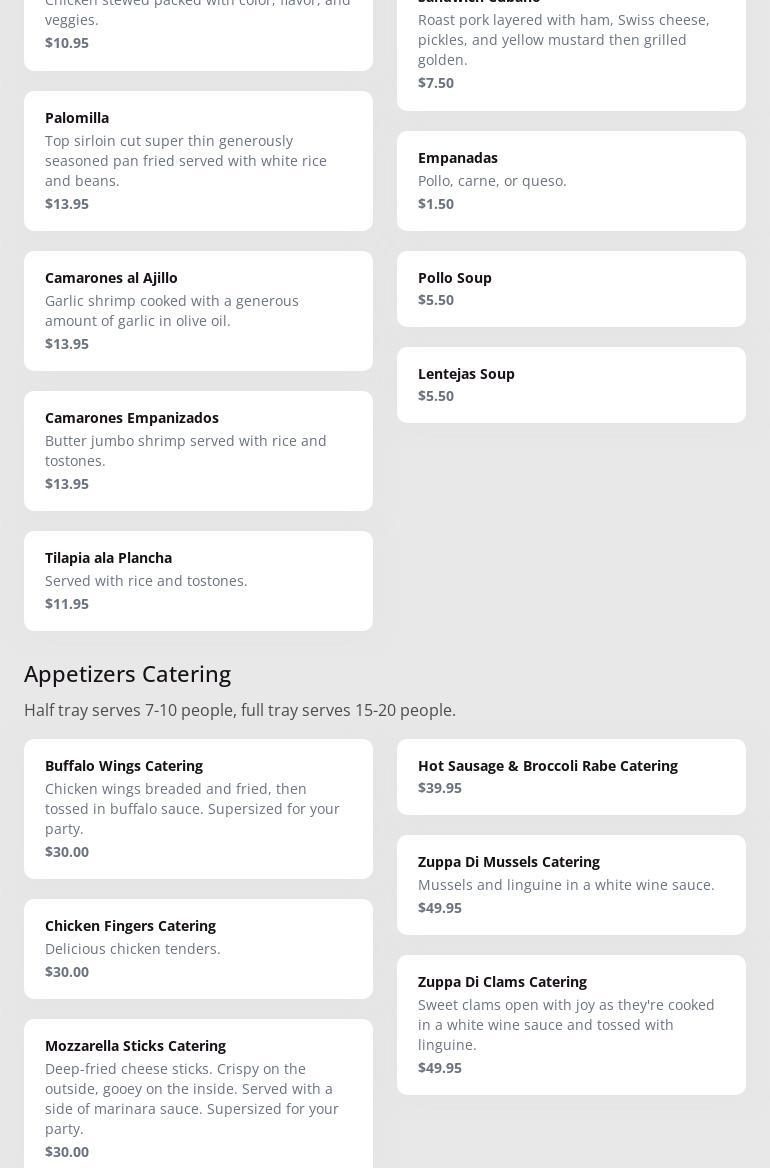Select Zuppa Di Mussels Catering
Viewport: 770px width, 1168px height.
pos(571,884)
